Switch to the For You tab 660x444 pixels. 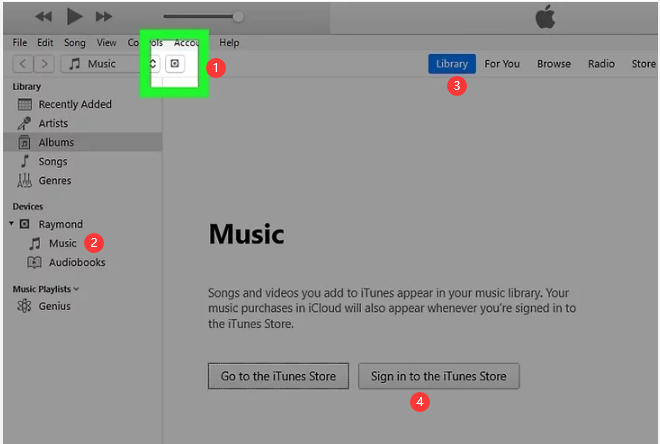point(502,64)
